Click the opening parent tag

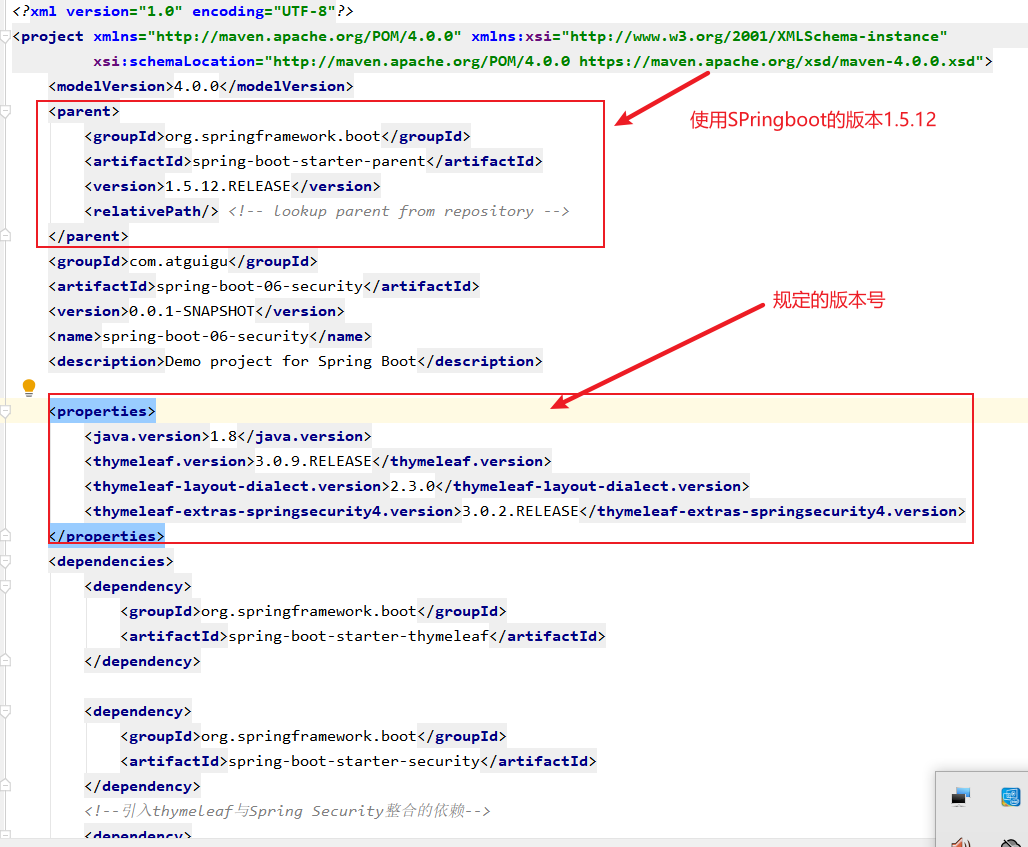point(84,111)
